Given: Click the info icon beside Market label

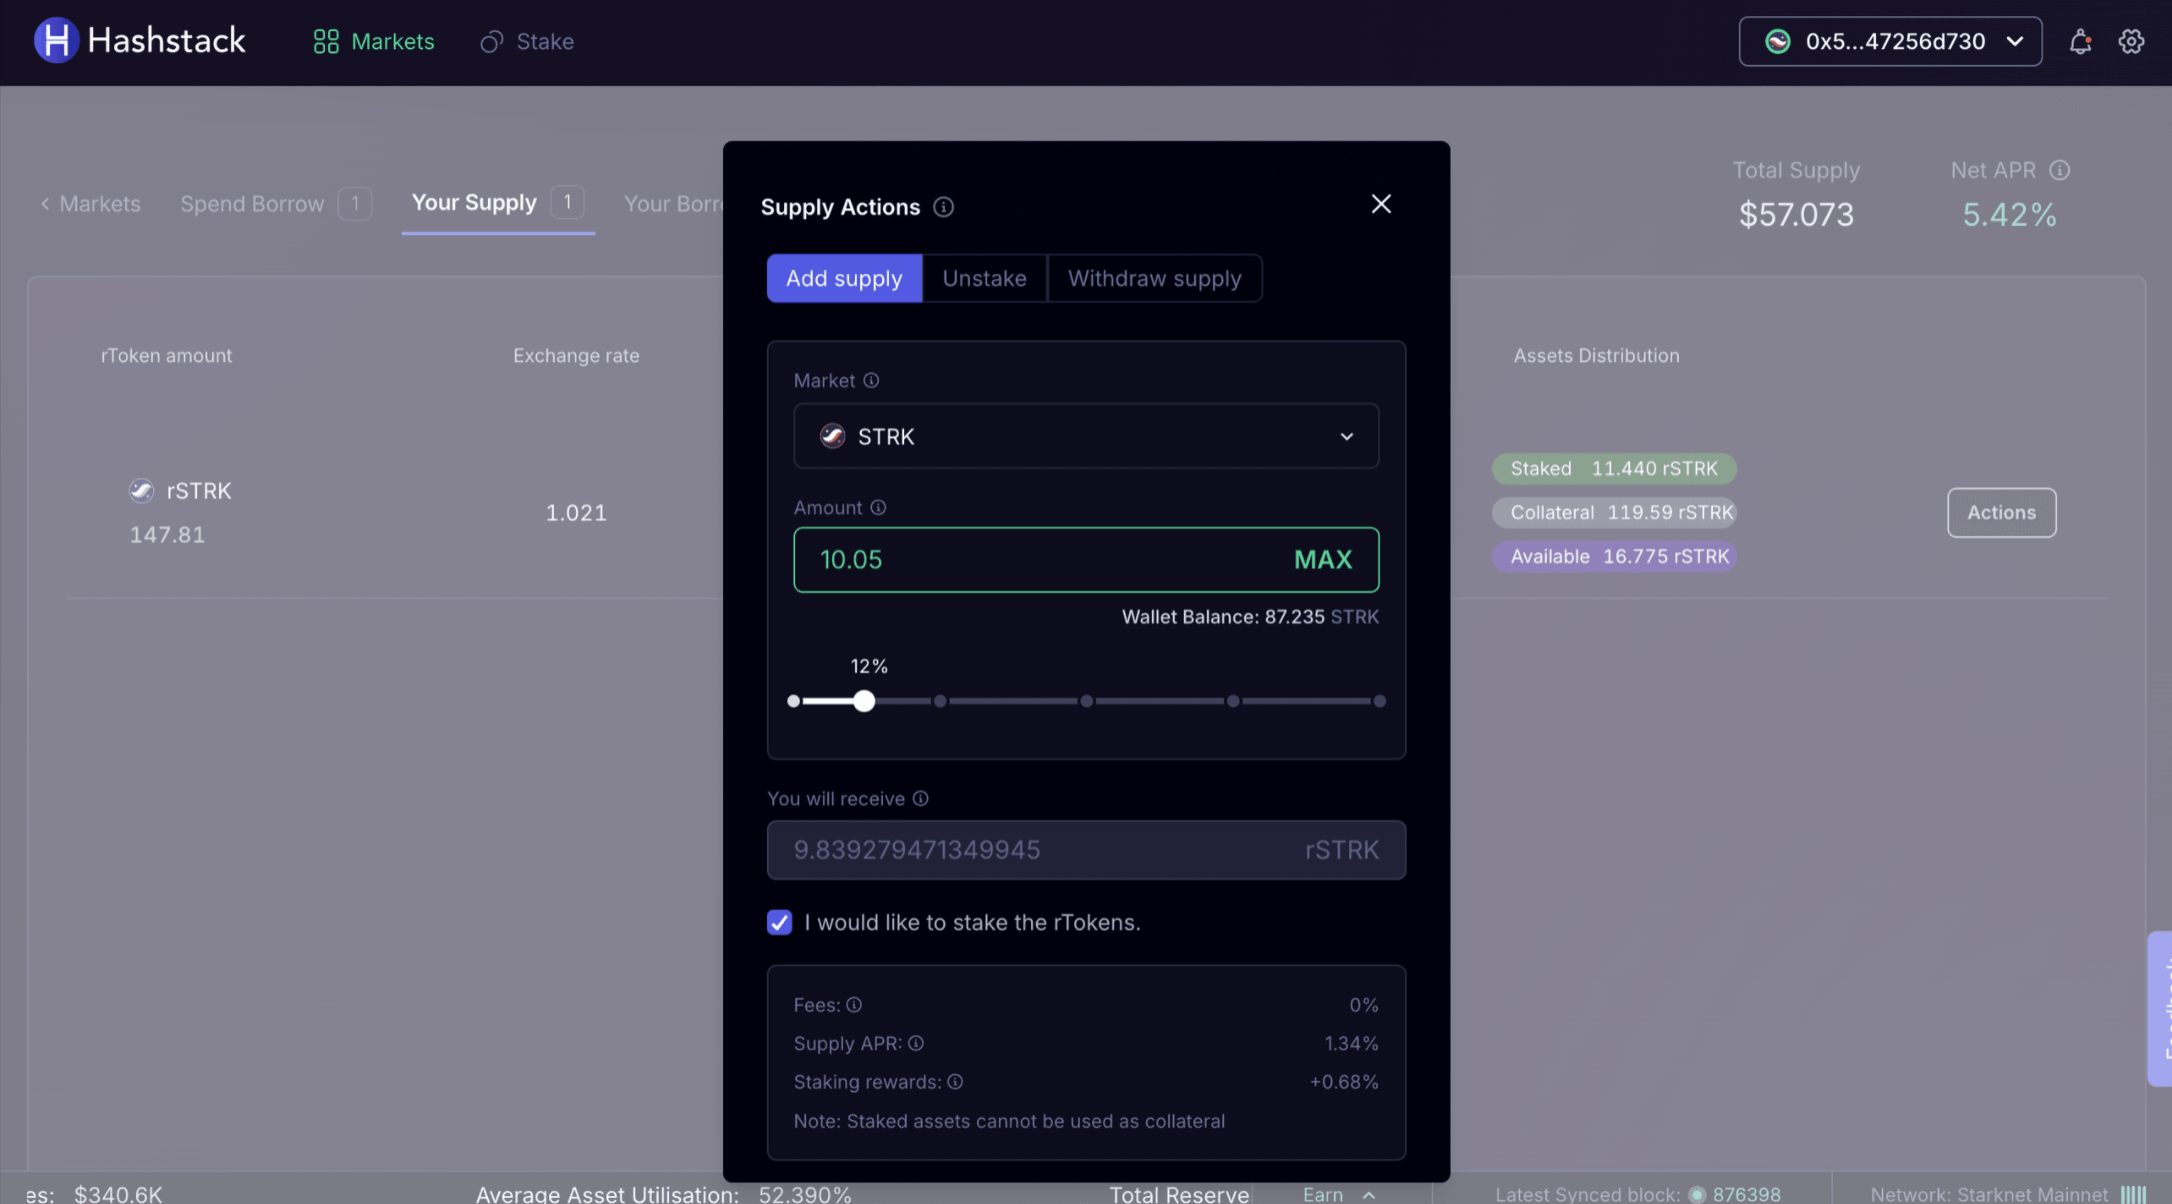Looking at the screenshot, I should pos(871,380).
